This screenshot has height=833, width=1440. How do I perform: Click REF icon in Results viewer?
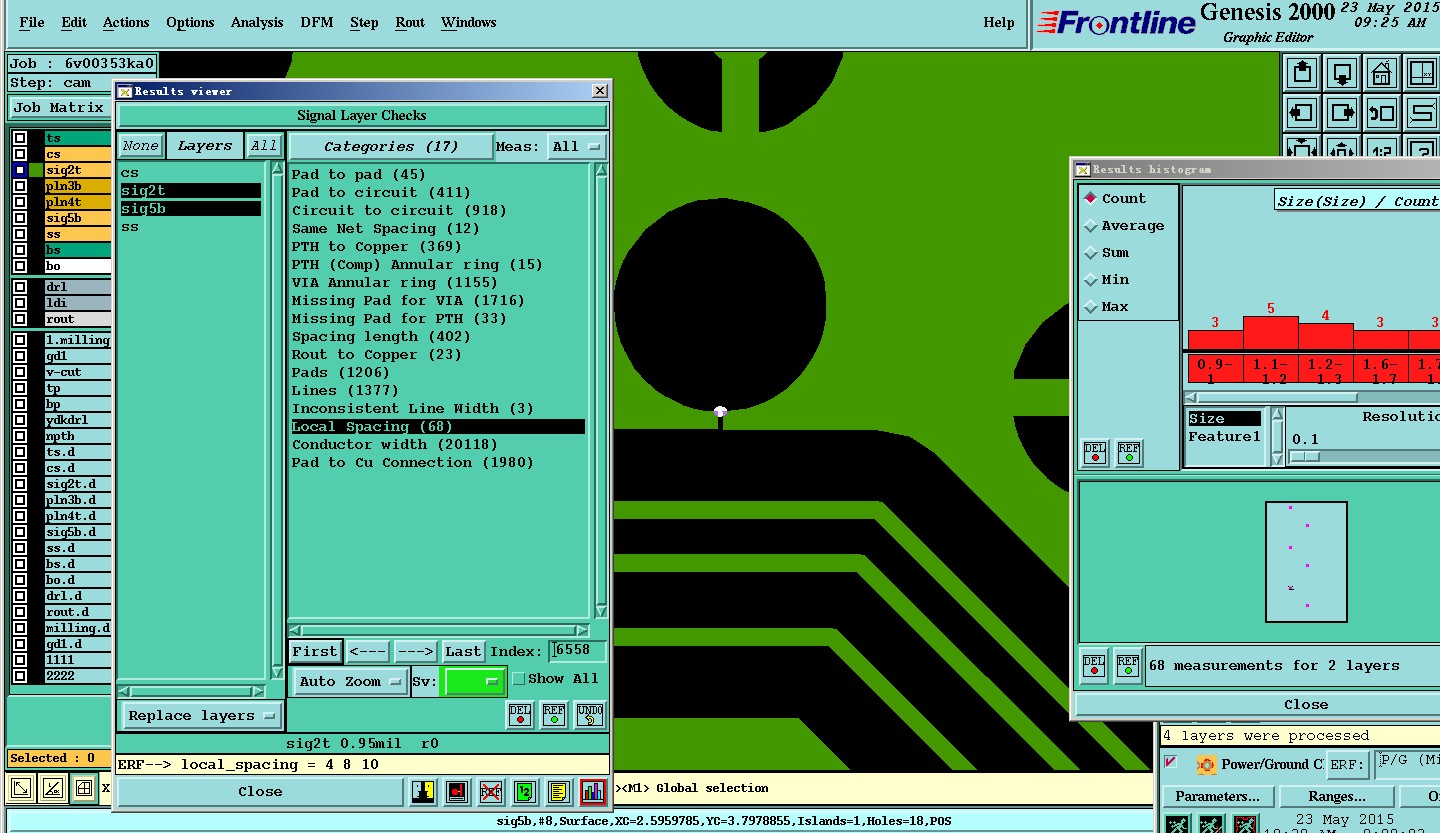click(x=554, y=714)
